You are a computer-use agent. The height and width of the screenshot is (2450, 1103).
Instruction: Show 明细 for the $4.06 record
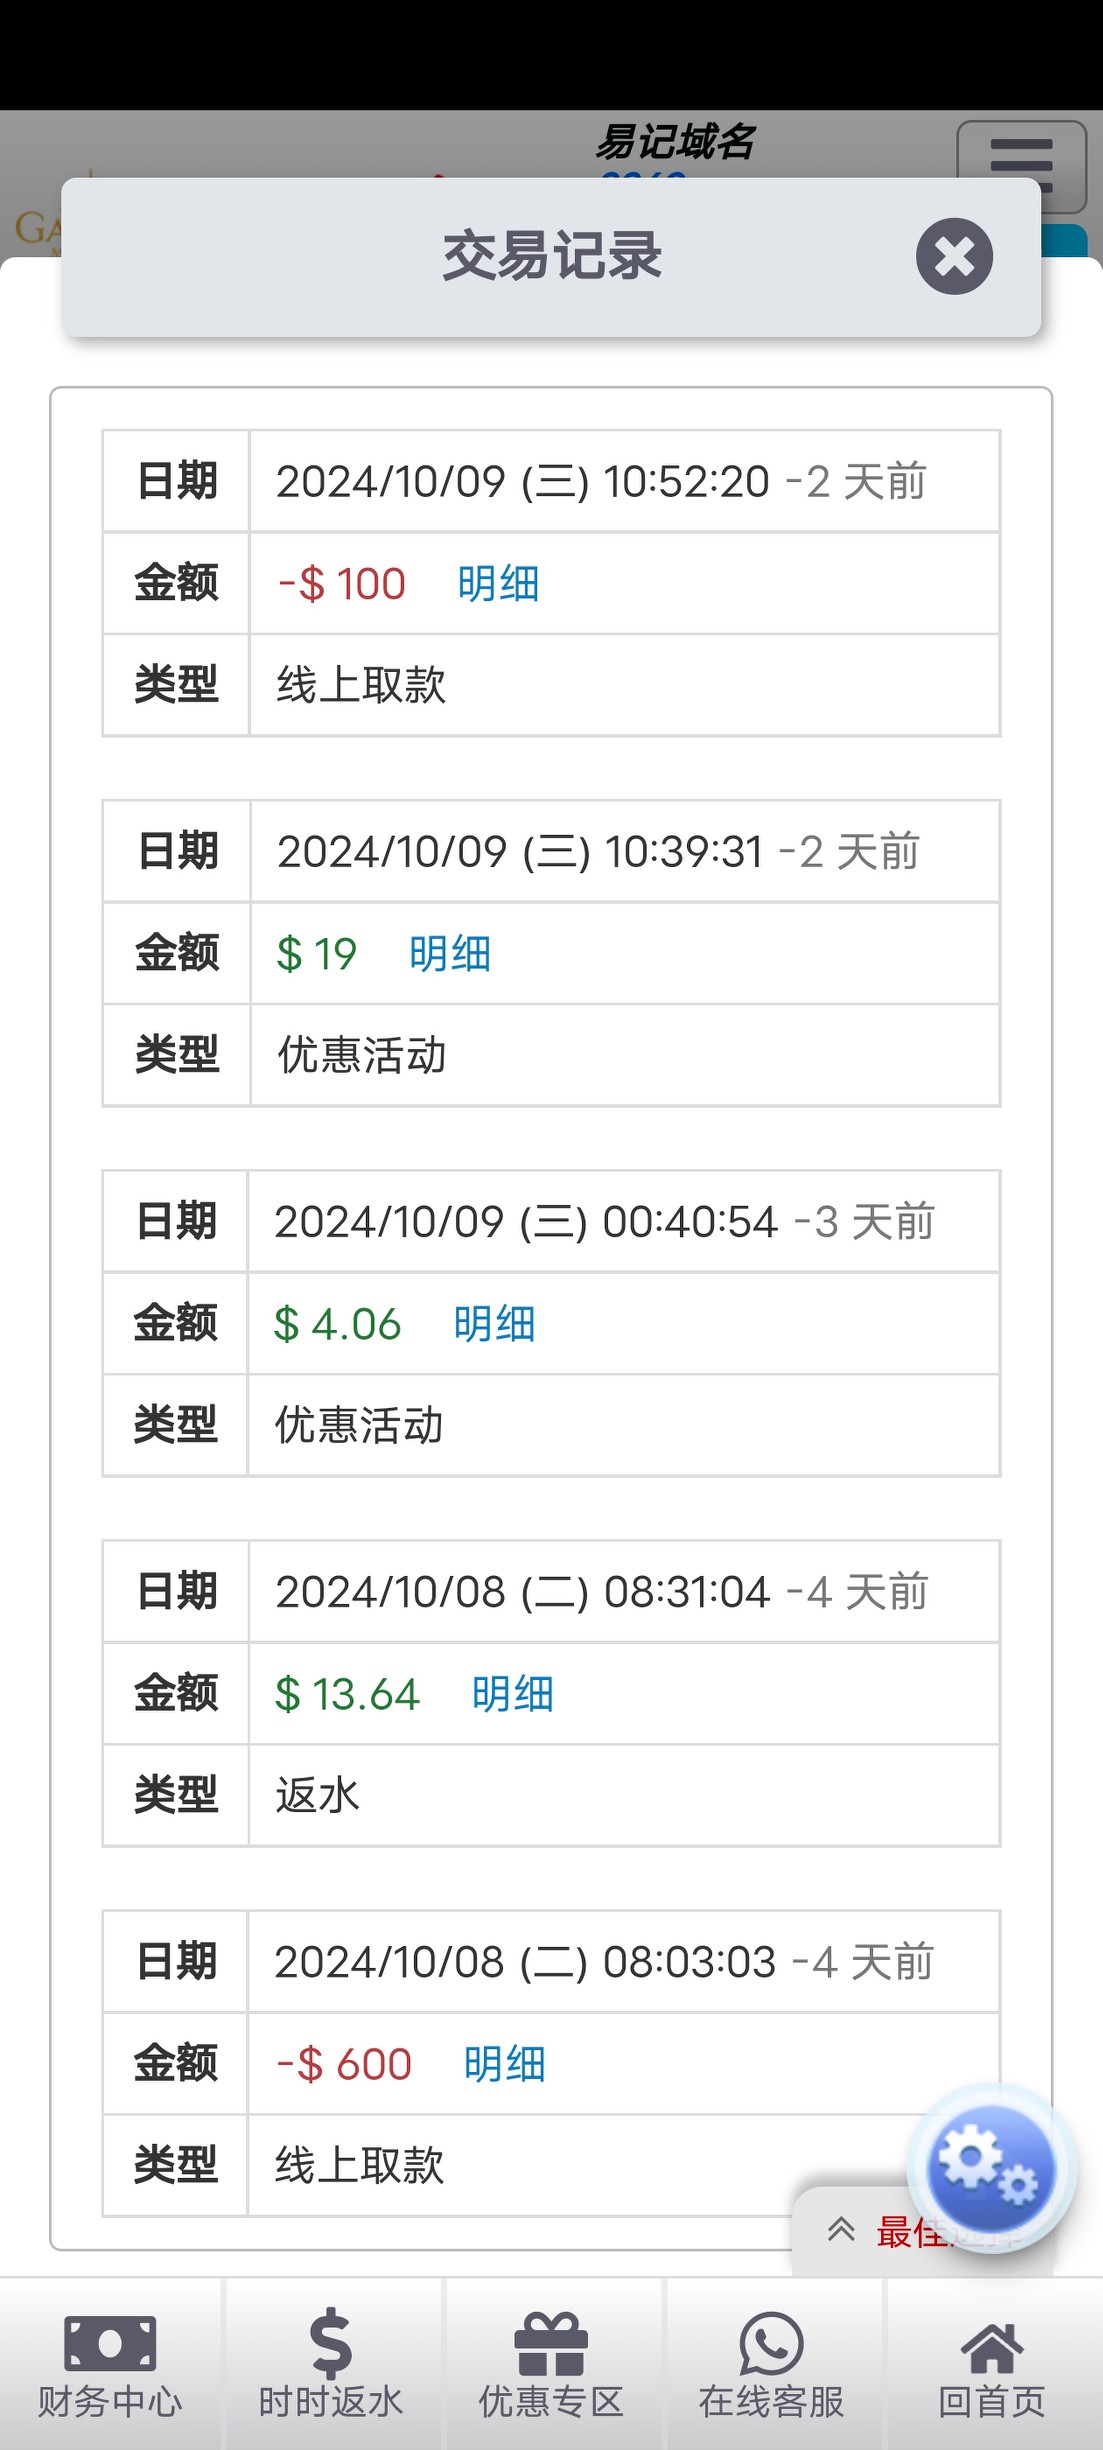click(494, 1324)
